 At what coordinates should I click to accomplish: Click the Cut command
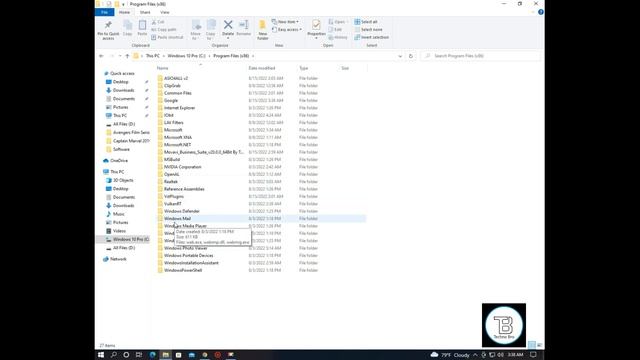point(158,22)
